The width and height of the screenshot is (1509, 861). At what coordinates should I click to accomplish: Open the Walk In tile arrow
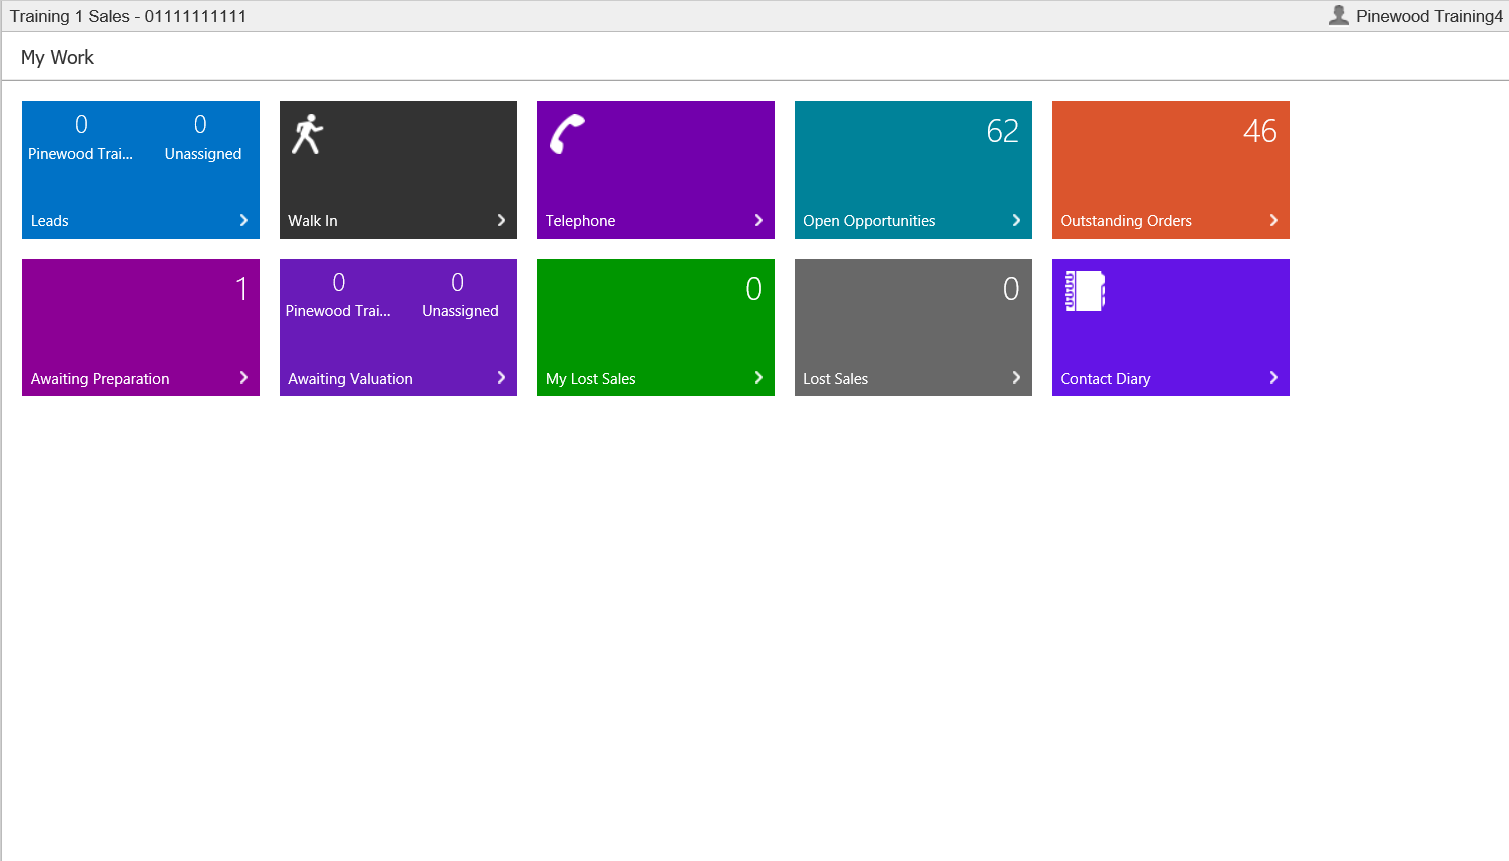pos(501,220)
